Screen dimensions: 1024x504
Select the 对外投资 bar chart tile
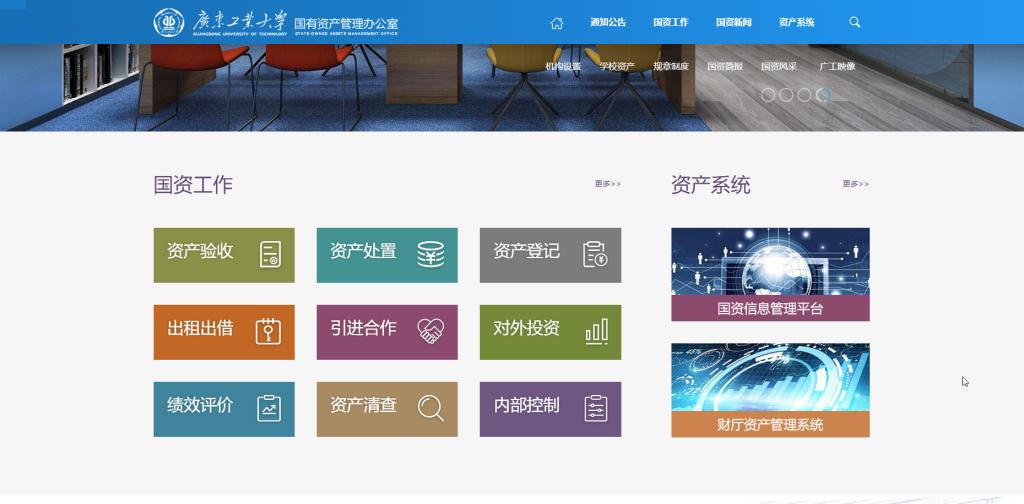click(550, 331)
